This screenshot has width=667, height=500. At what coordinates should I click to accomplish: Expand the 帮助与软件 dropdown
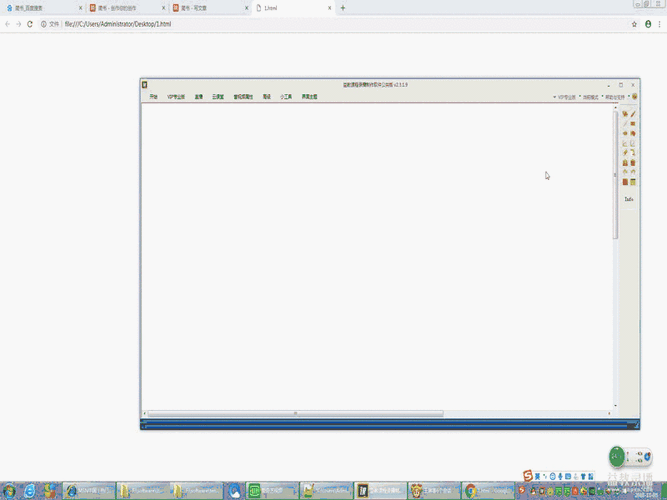[x=618, y=97]
